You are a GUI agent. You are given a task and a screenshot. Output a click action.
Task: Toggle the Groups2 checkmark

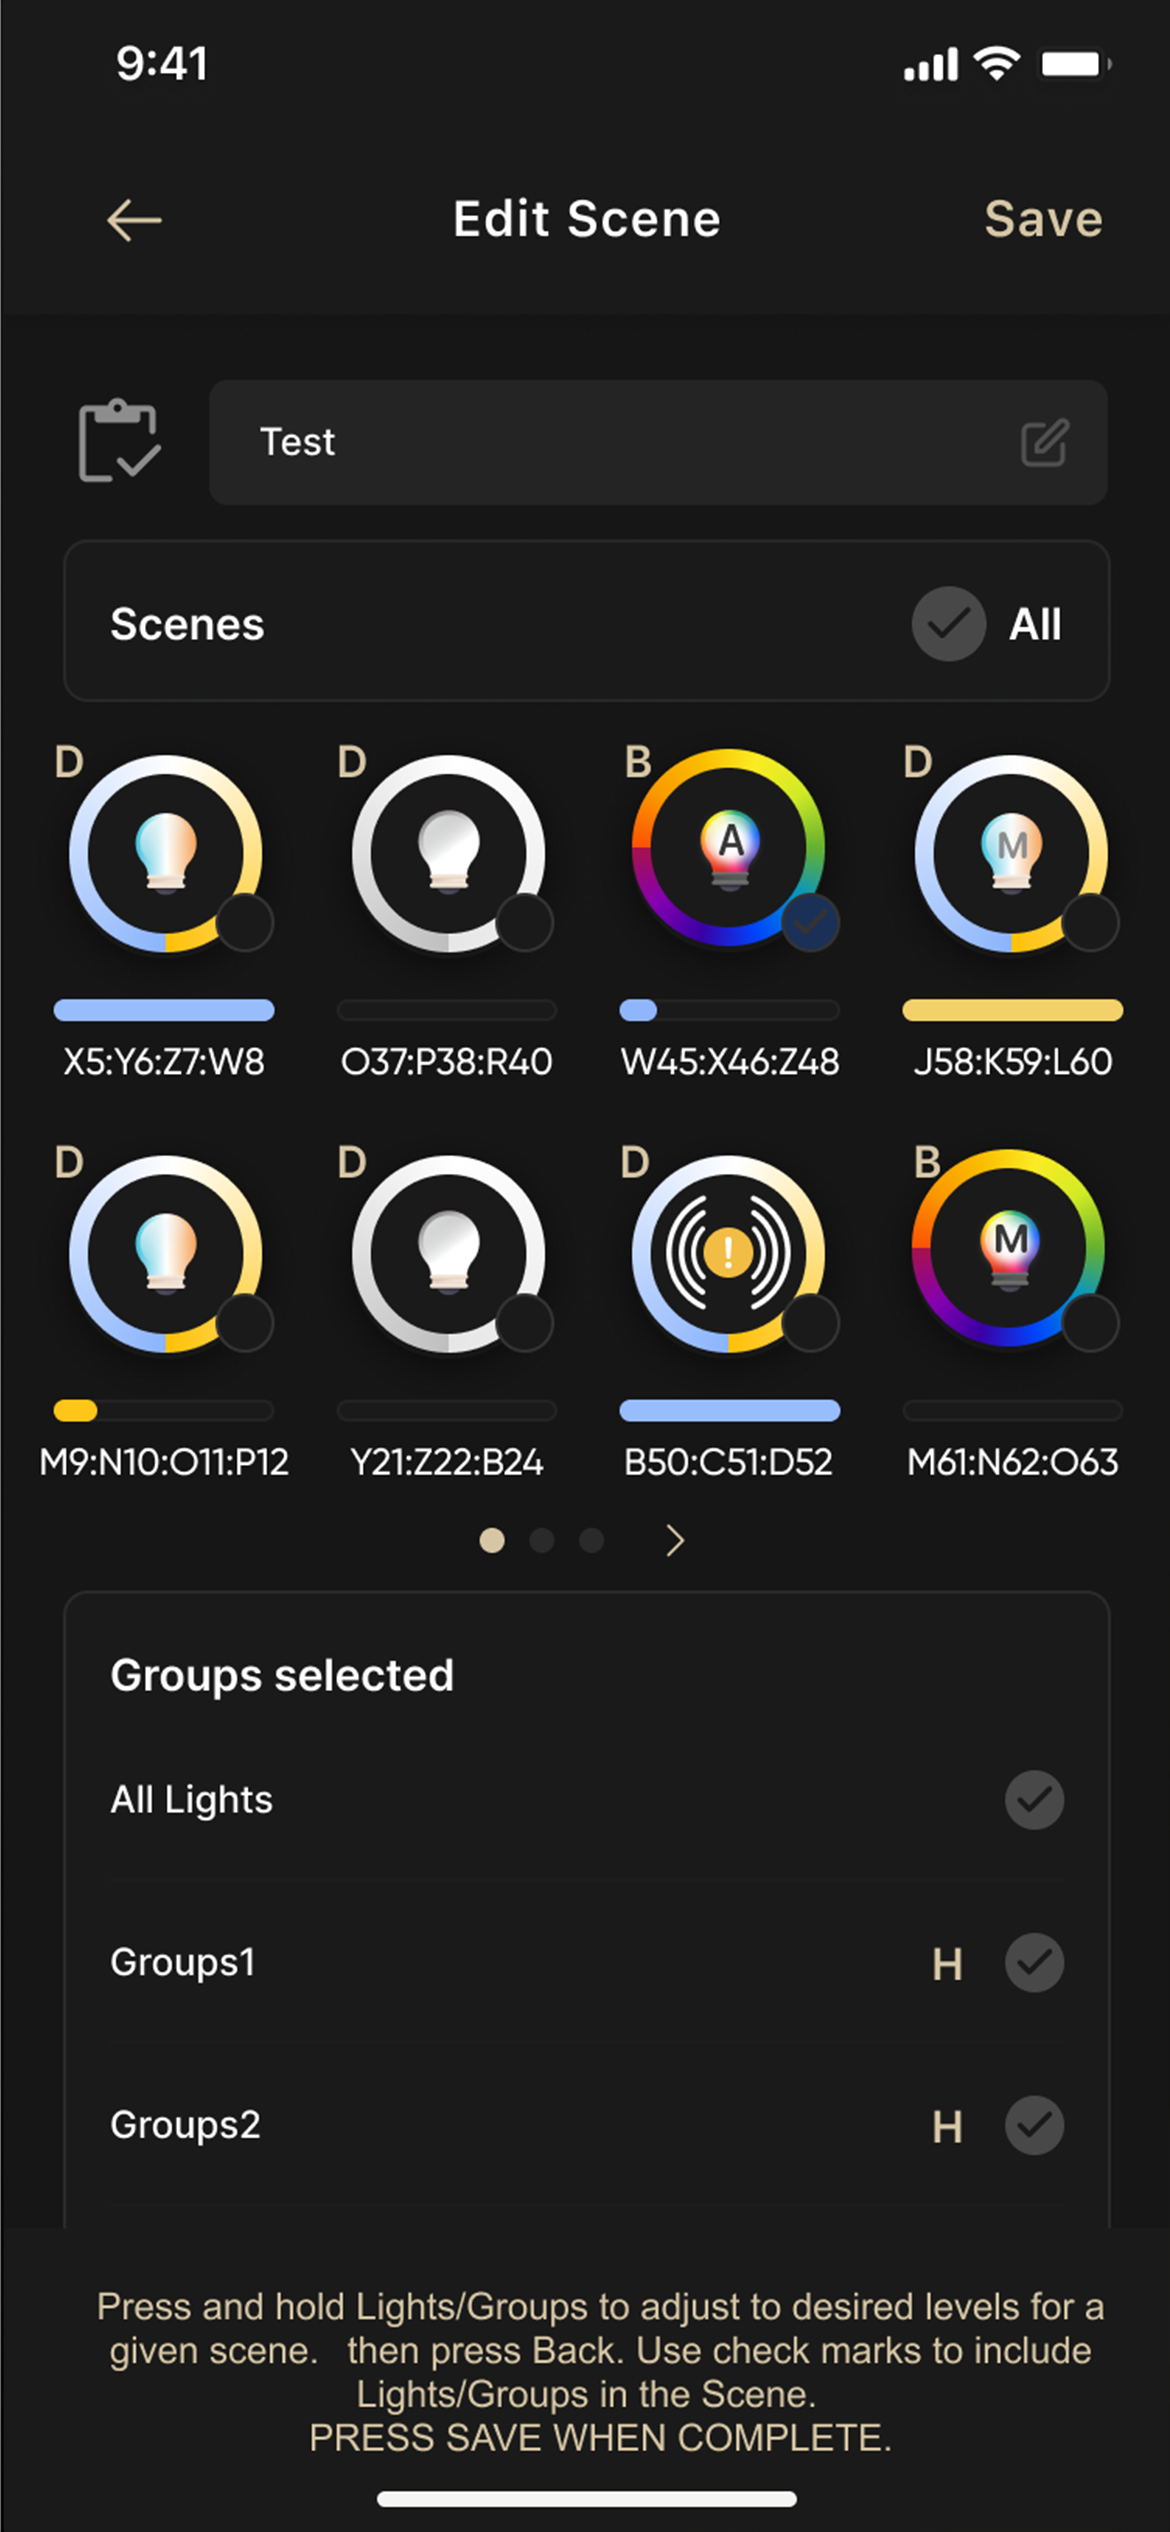pyautogui.click(x=1034, y=2125)
